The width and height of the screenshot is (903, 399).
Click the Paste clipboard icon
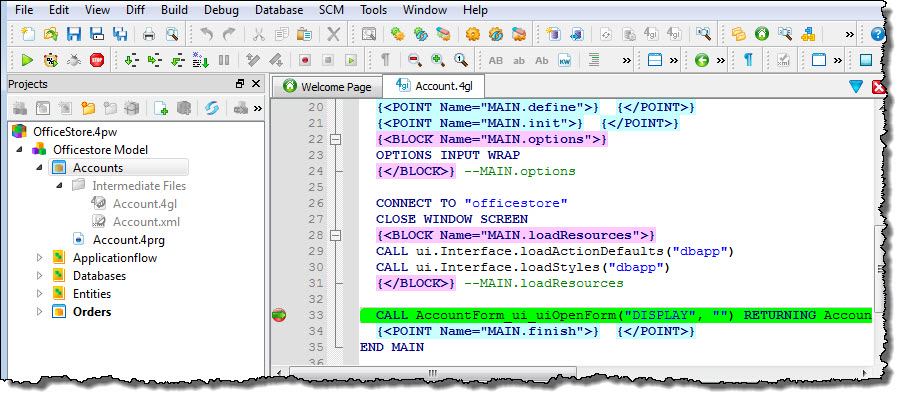[x=304, y=35]
